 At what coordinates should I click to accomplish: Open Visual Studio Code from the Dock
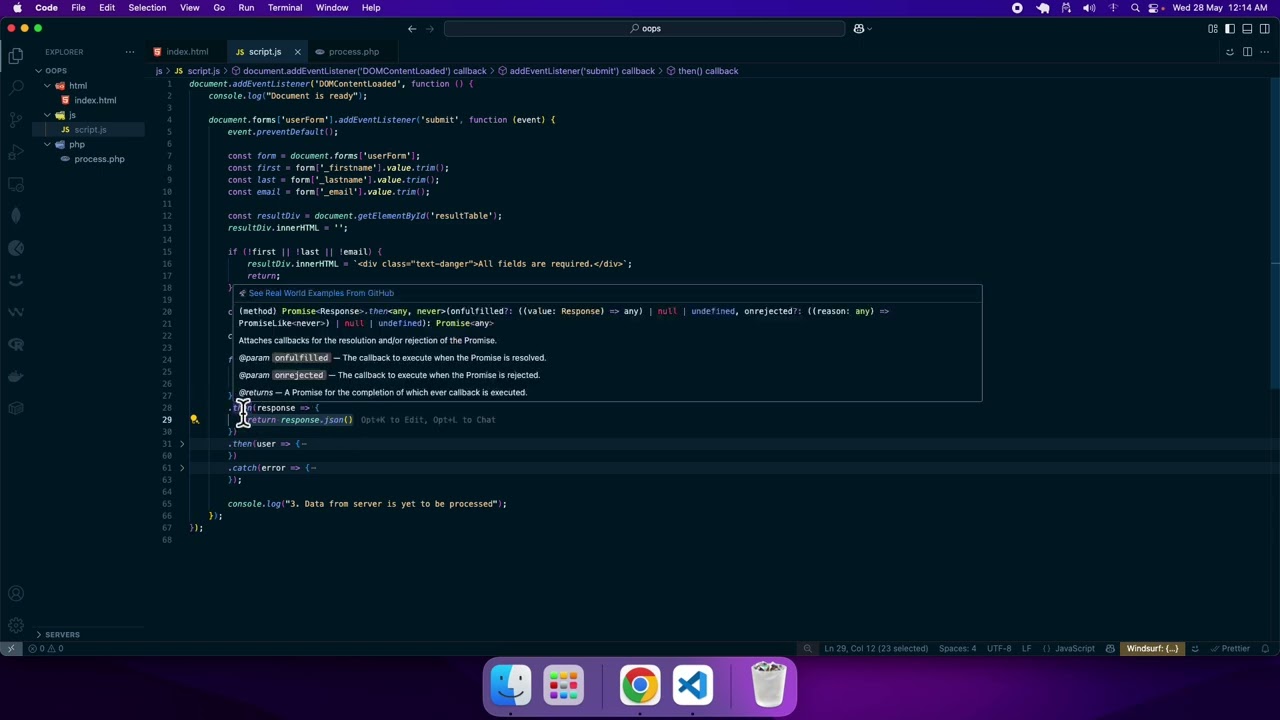pyautogui.click(x=692, y=686)
